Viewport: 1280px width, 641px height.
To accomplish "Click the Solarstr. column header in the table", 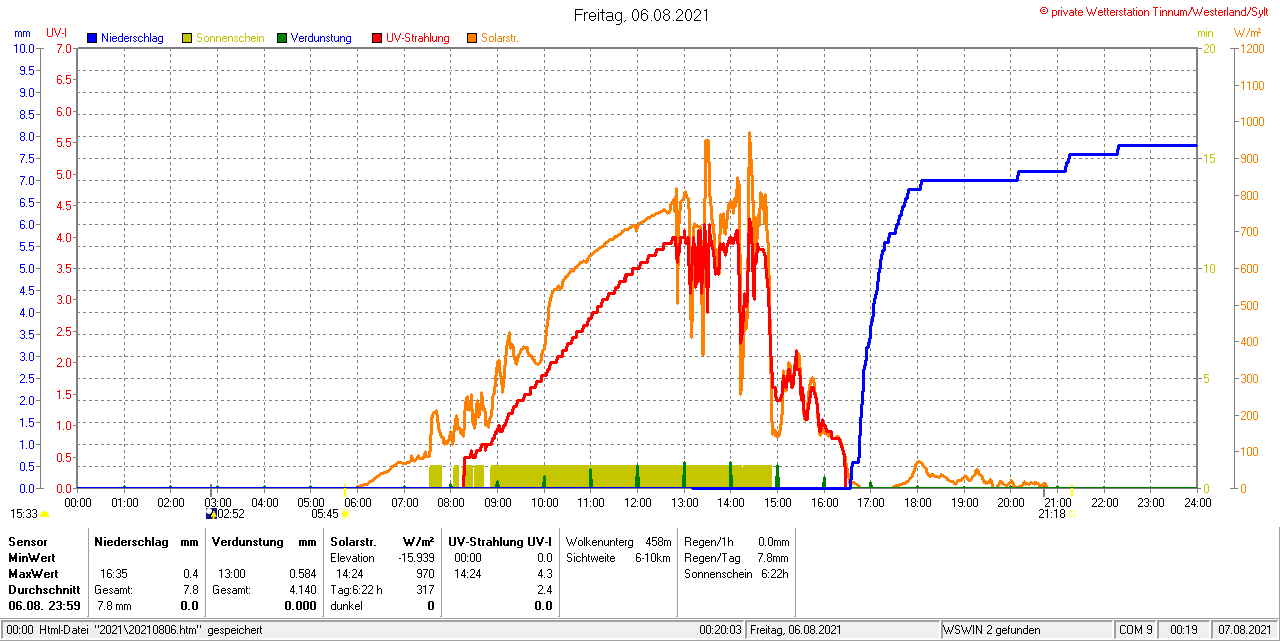I will click(x=353, y=541).
